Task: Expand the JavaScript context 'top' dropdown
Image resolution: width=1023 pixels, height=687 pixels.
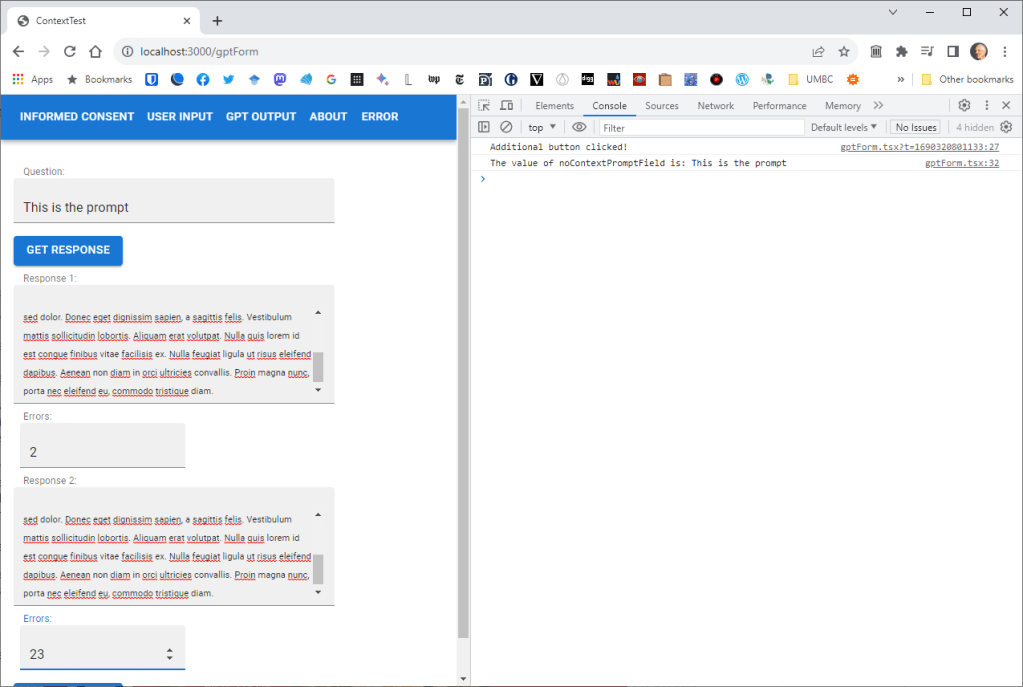Action: pyautogui.click(x=542, y=127)
